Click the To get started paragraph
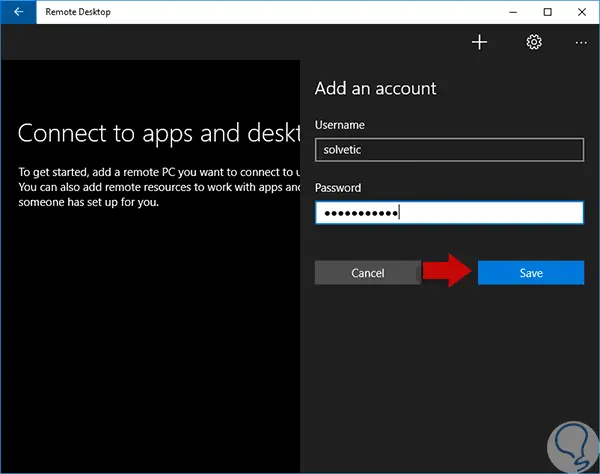The image size is (600, 474). (x=159, y=187)
